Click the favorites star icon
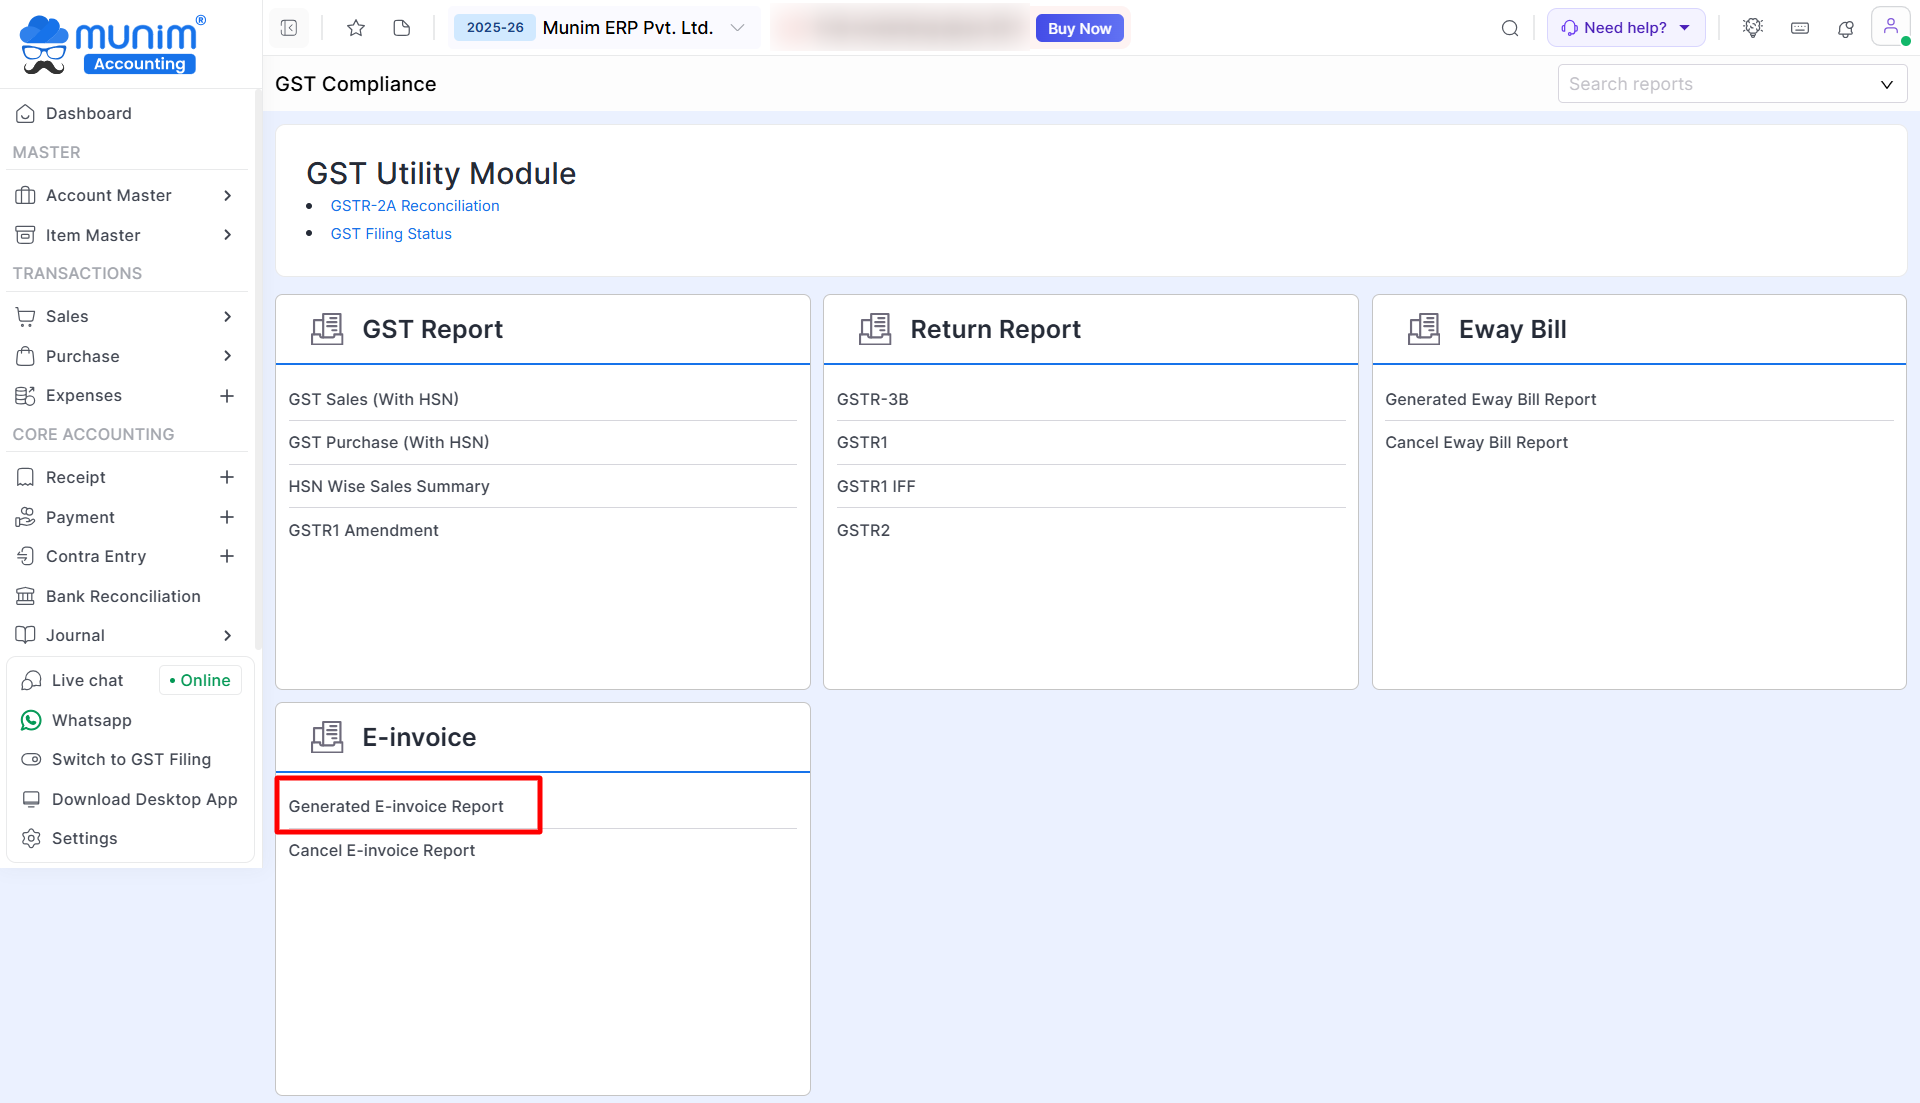The width and height of the screenshot is (1920, 1103). click(x=356, y=28)
